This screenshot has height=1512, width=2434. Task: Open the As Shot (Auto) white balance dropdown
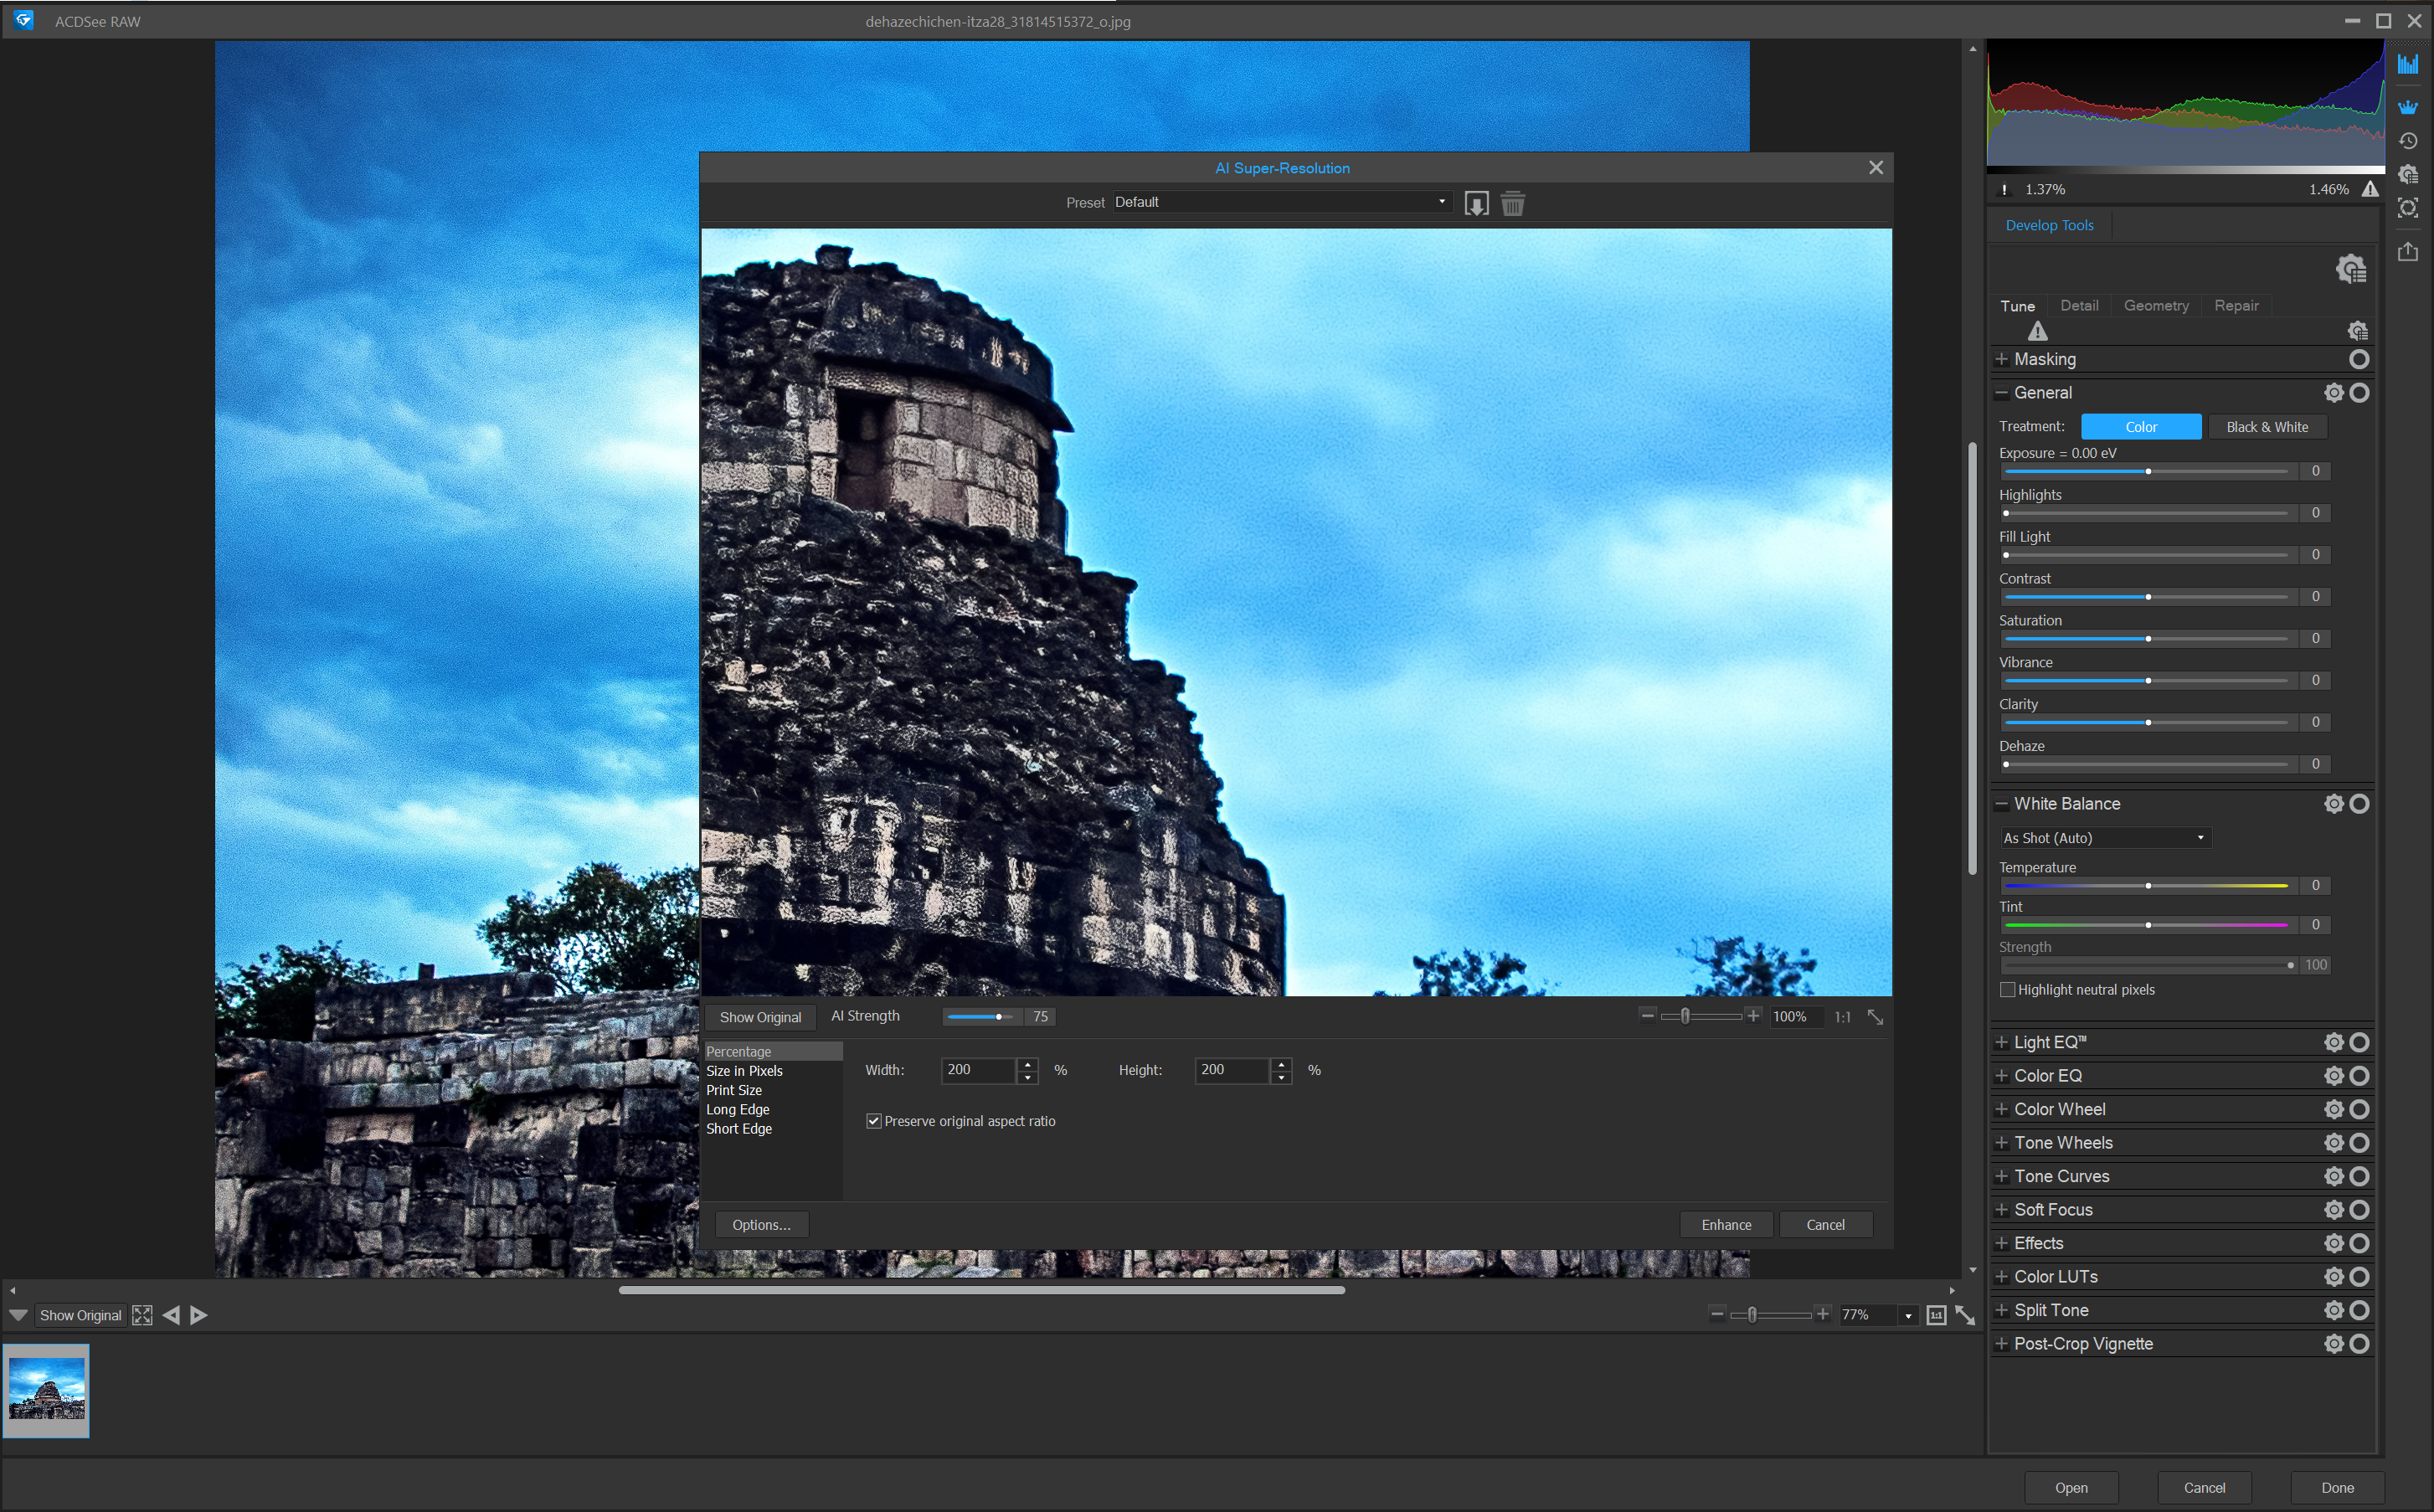tap(2104, 837)
